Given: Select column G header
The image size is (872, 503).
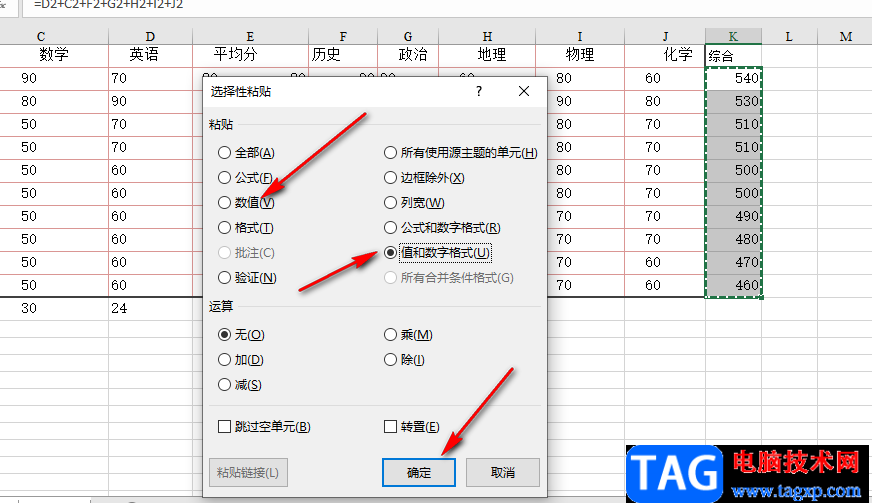Looking at the screenshot, I should point(408,37).
